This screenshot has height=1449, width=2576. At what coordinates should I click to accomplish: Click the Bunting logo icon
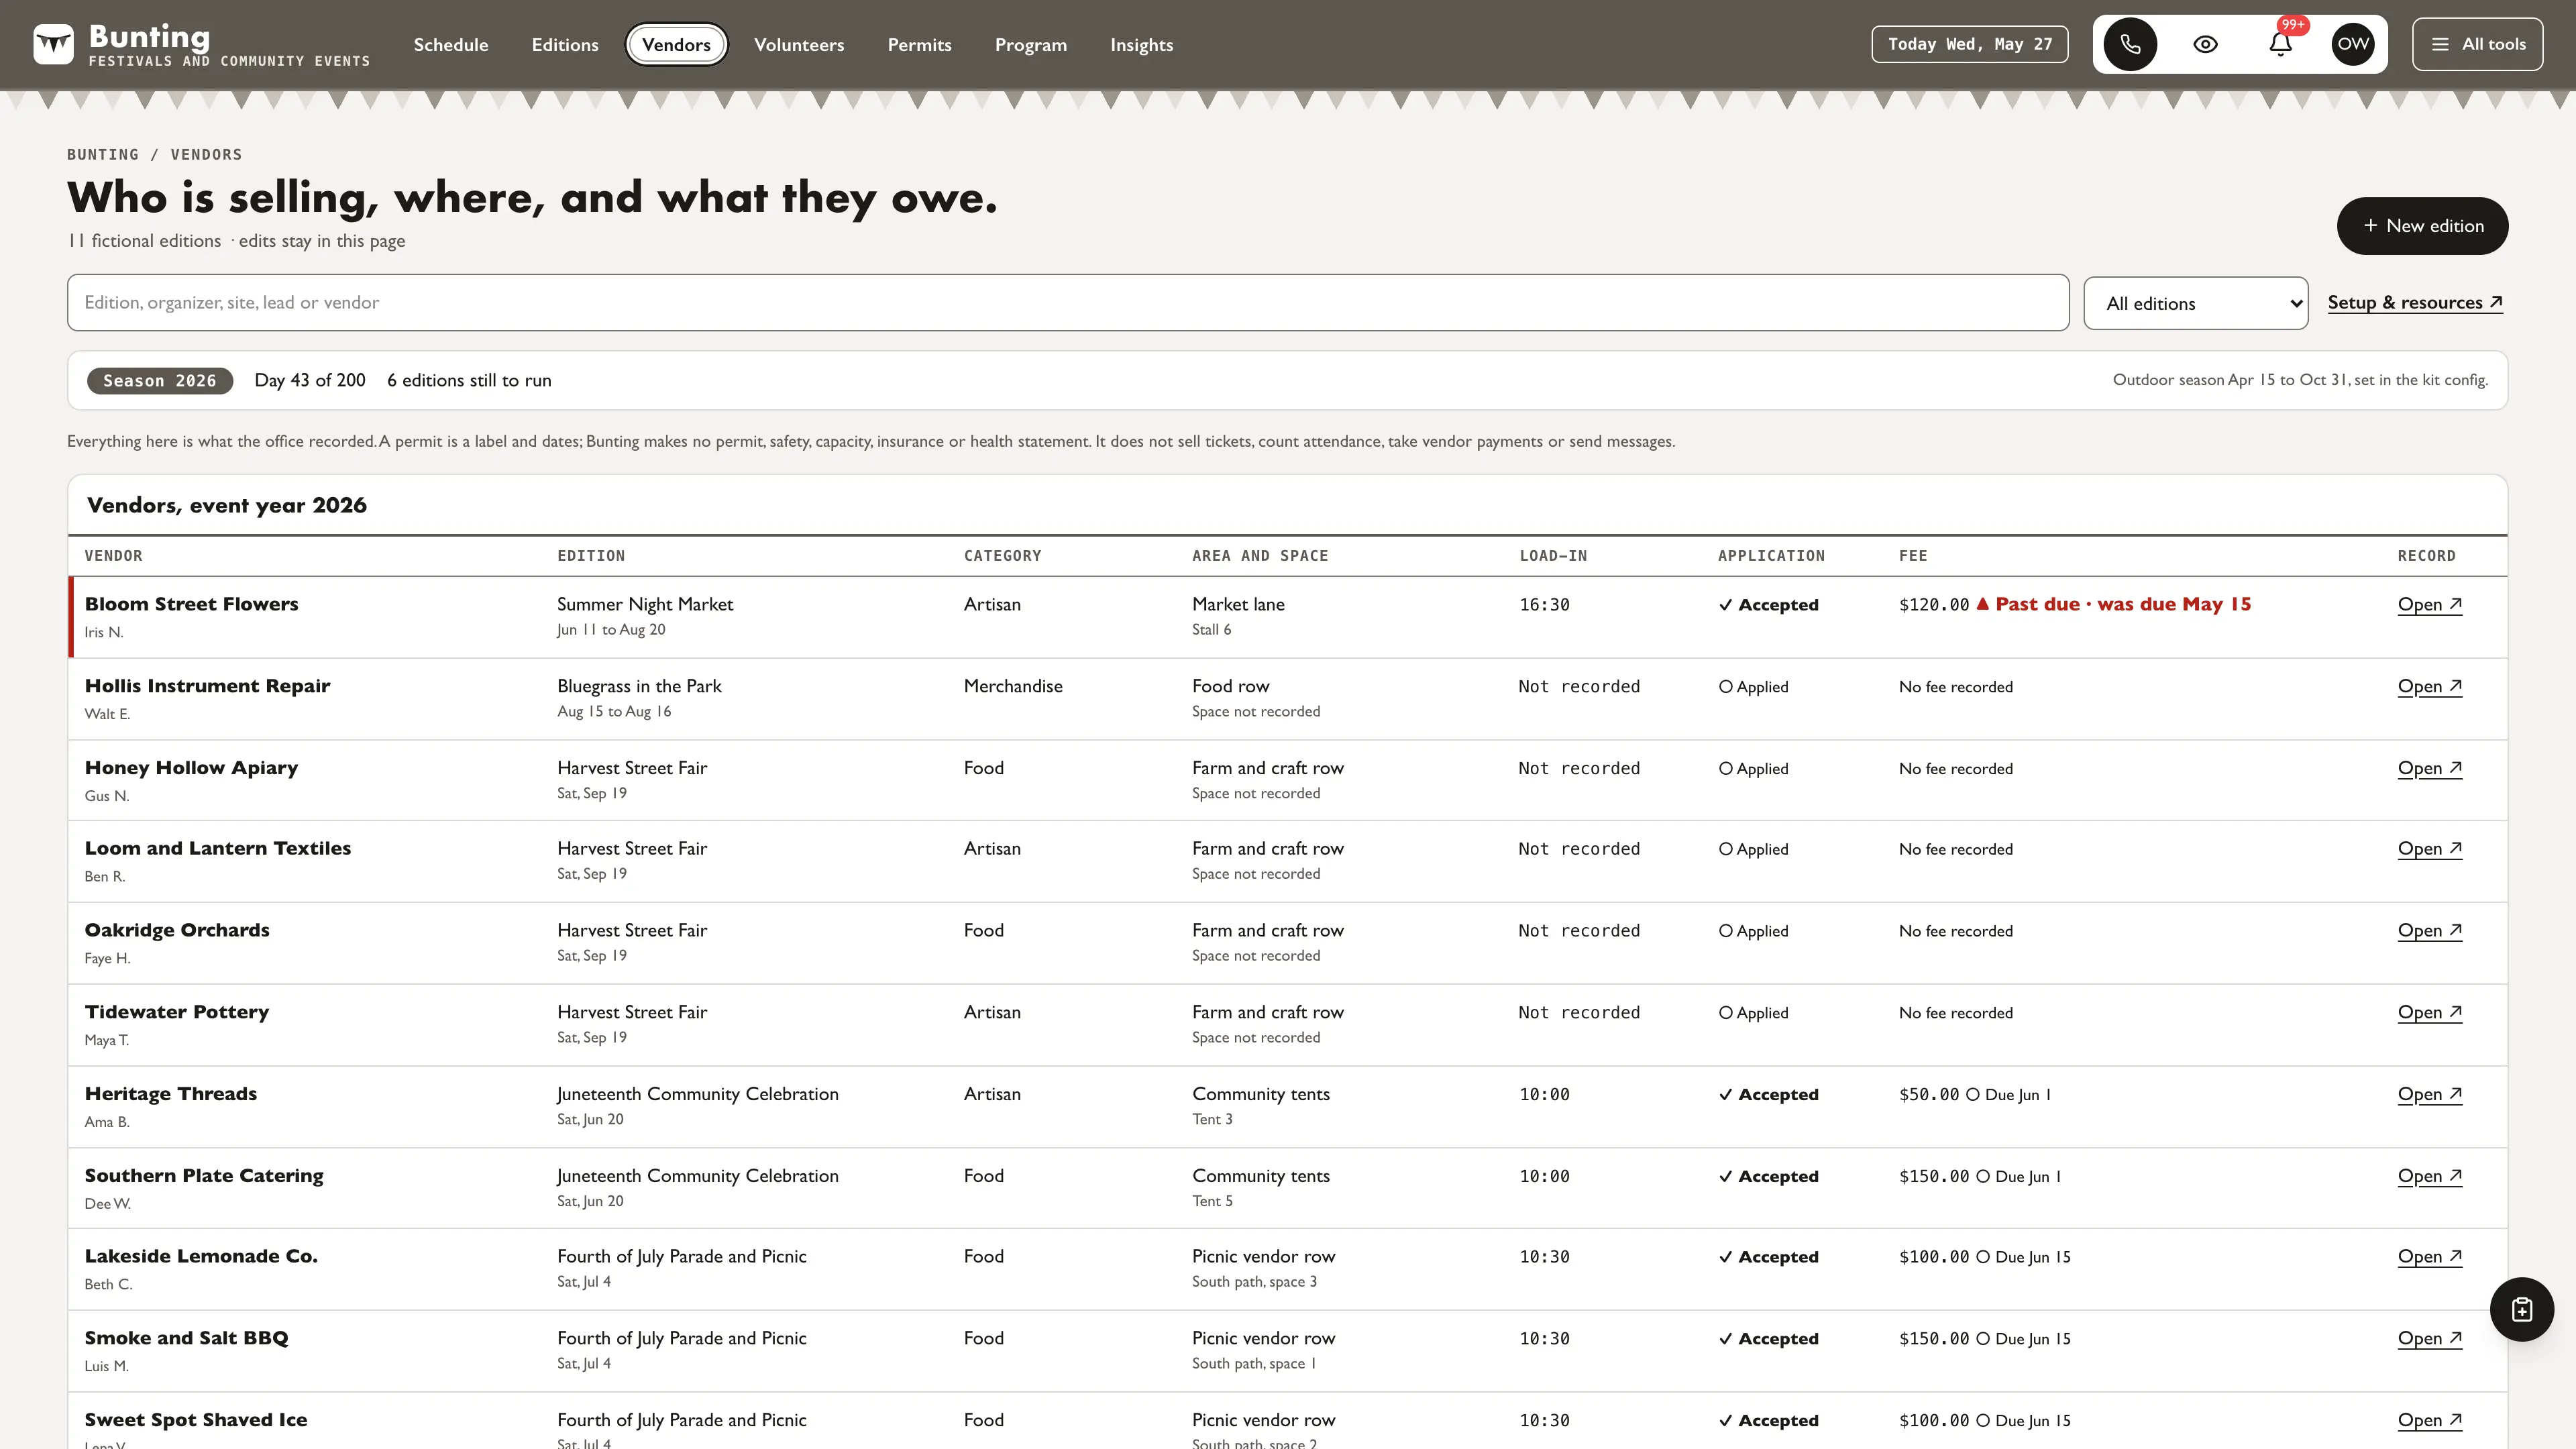53,44
